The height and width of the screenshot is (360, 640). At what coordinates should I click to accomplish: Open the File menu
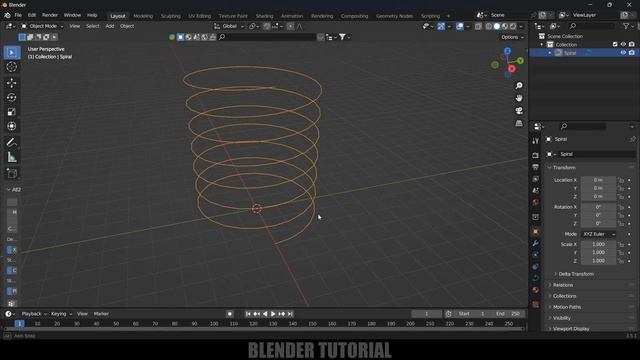pyautogui.click(x=18, y=15)
